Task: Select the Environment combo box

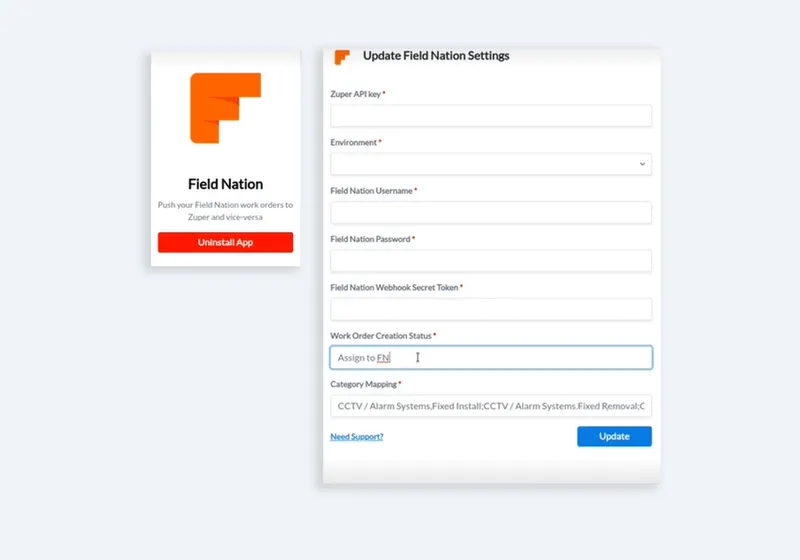Action: [x=491, y=164]
